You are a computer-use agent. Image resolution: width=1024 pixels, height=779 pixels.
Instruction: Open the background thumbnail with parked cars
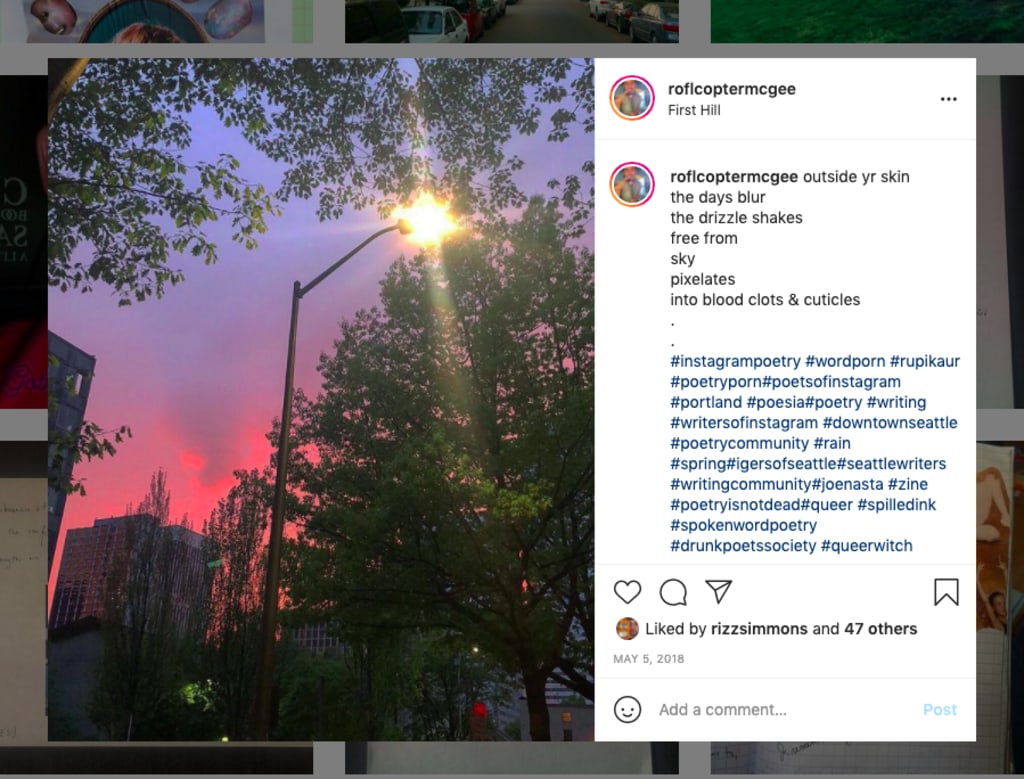click(x=511, y=22)
